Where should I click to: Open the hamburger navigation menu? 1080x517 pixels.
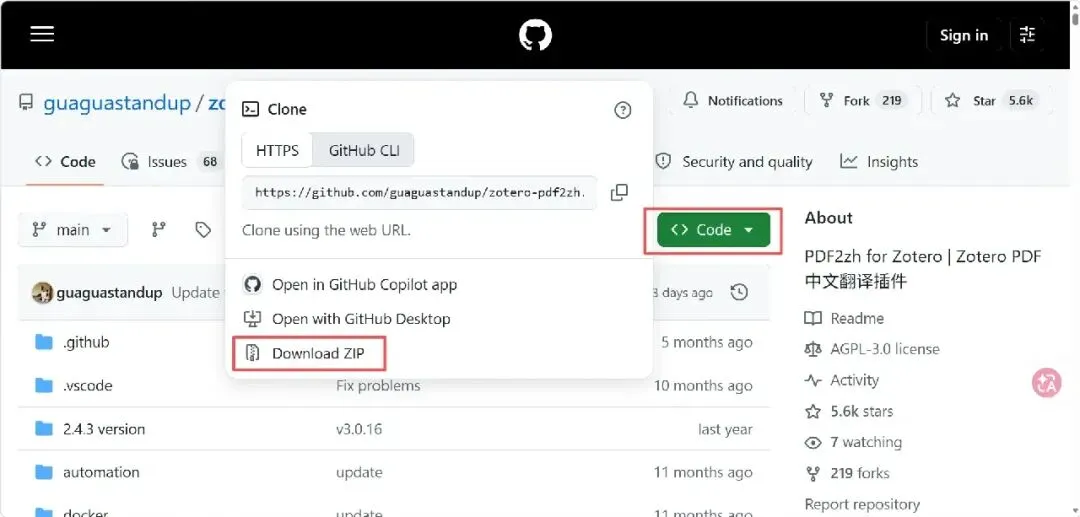coord(42,34)
